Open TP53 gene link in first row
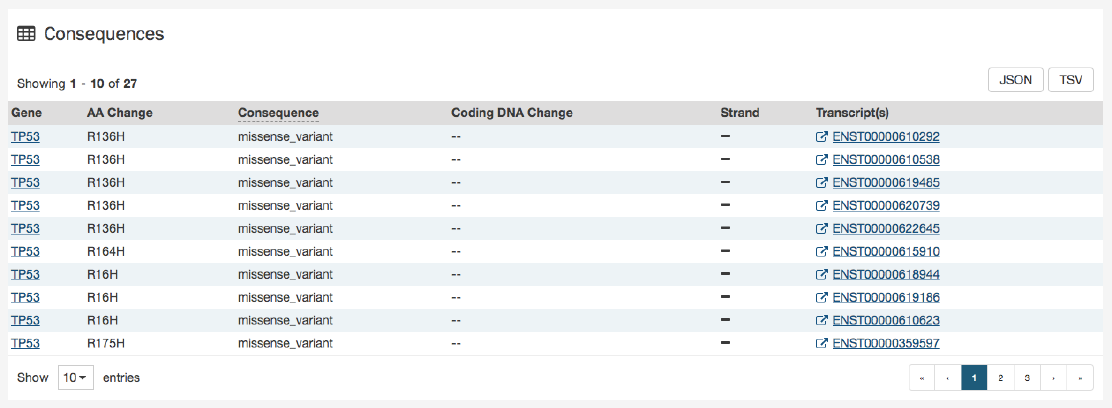Screen dimensions: 1112x408 (x=25, y=136)
